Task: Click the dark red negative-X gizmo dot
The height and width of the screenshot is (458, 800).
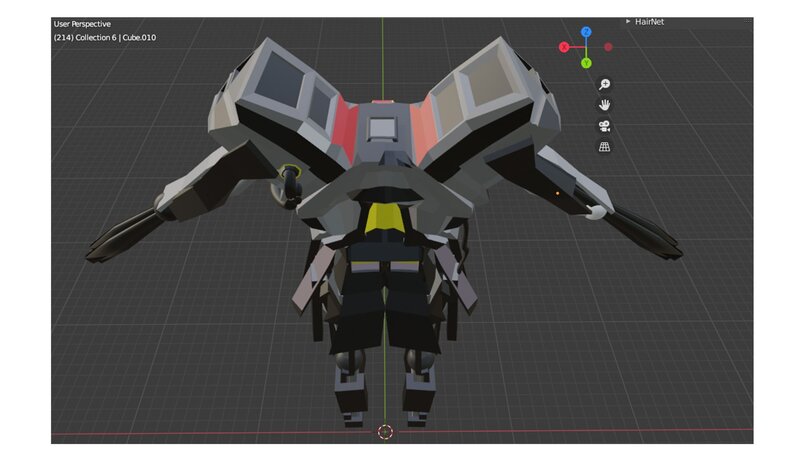Action: click(608, 47)
